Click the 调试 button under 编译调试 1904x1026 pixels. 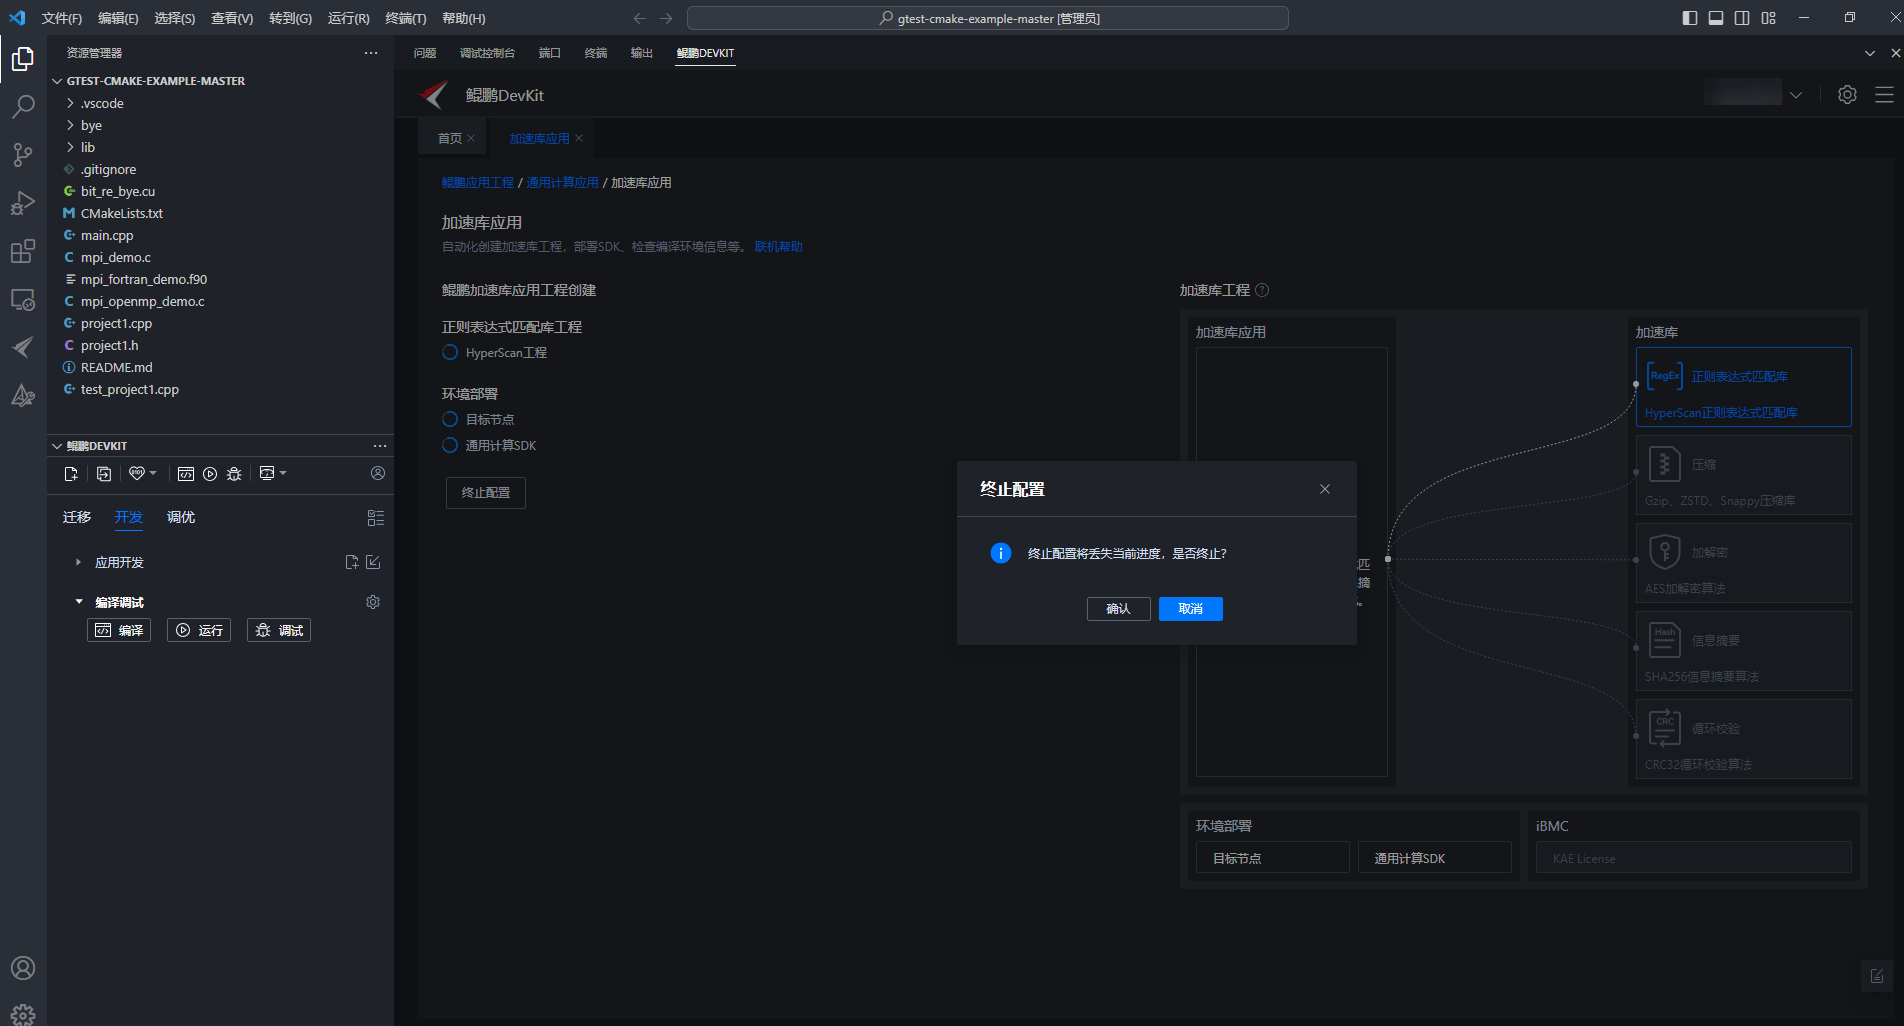(279, 630)
